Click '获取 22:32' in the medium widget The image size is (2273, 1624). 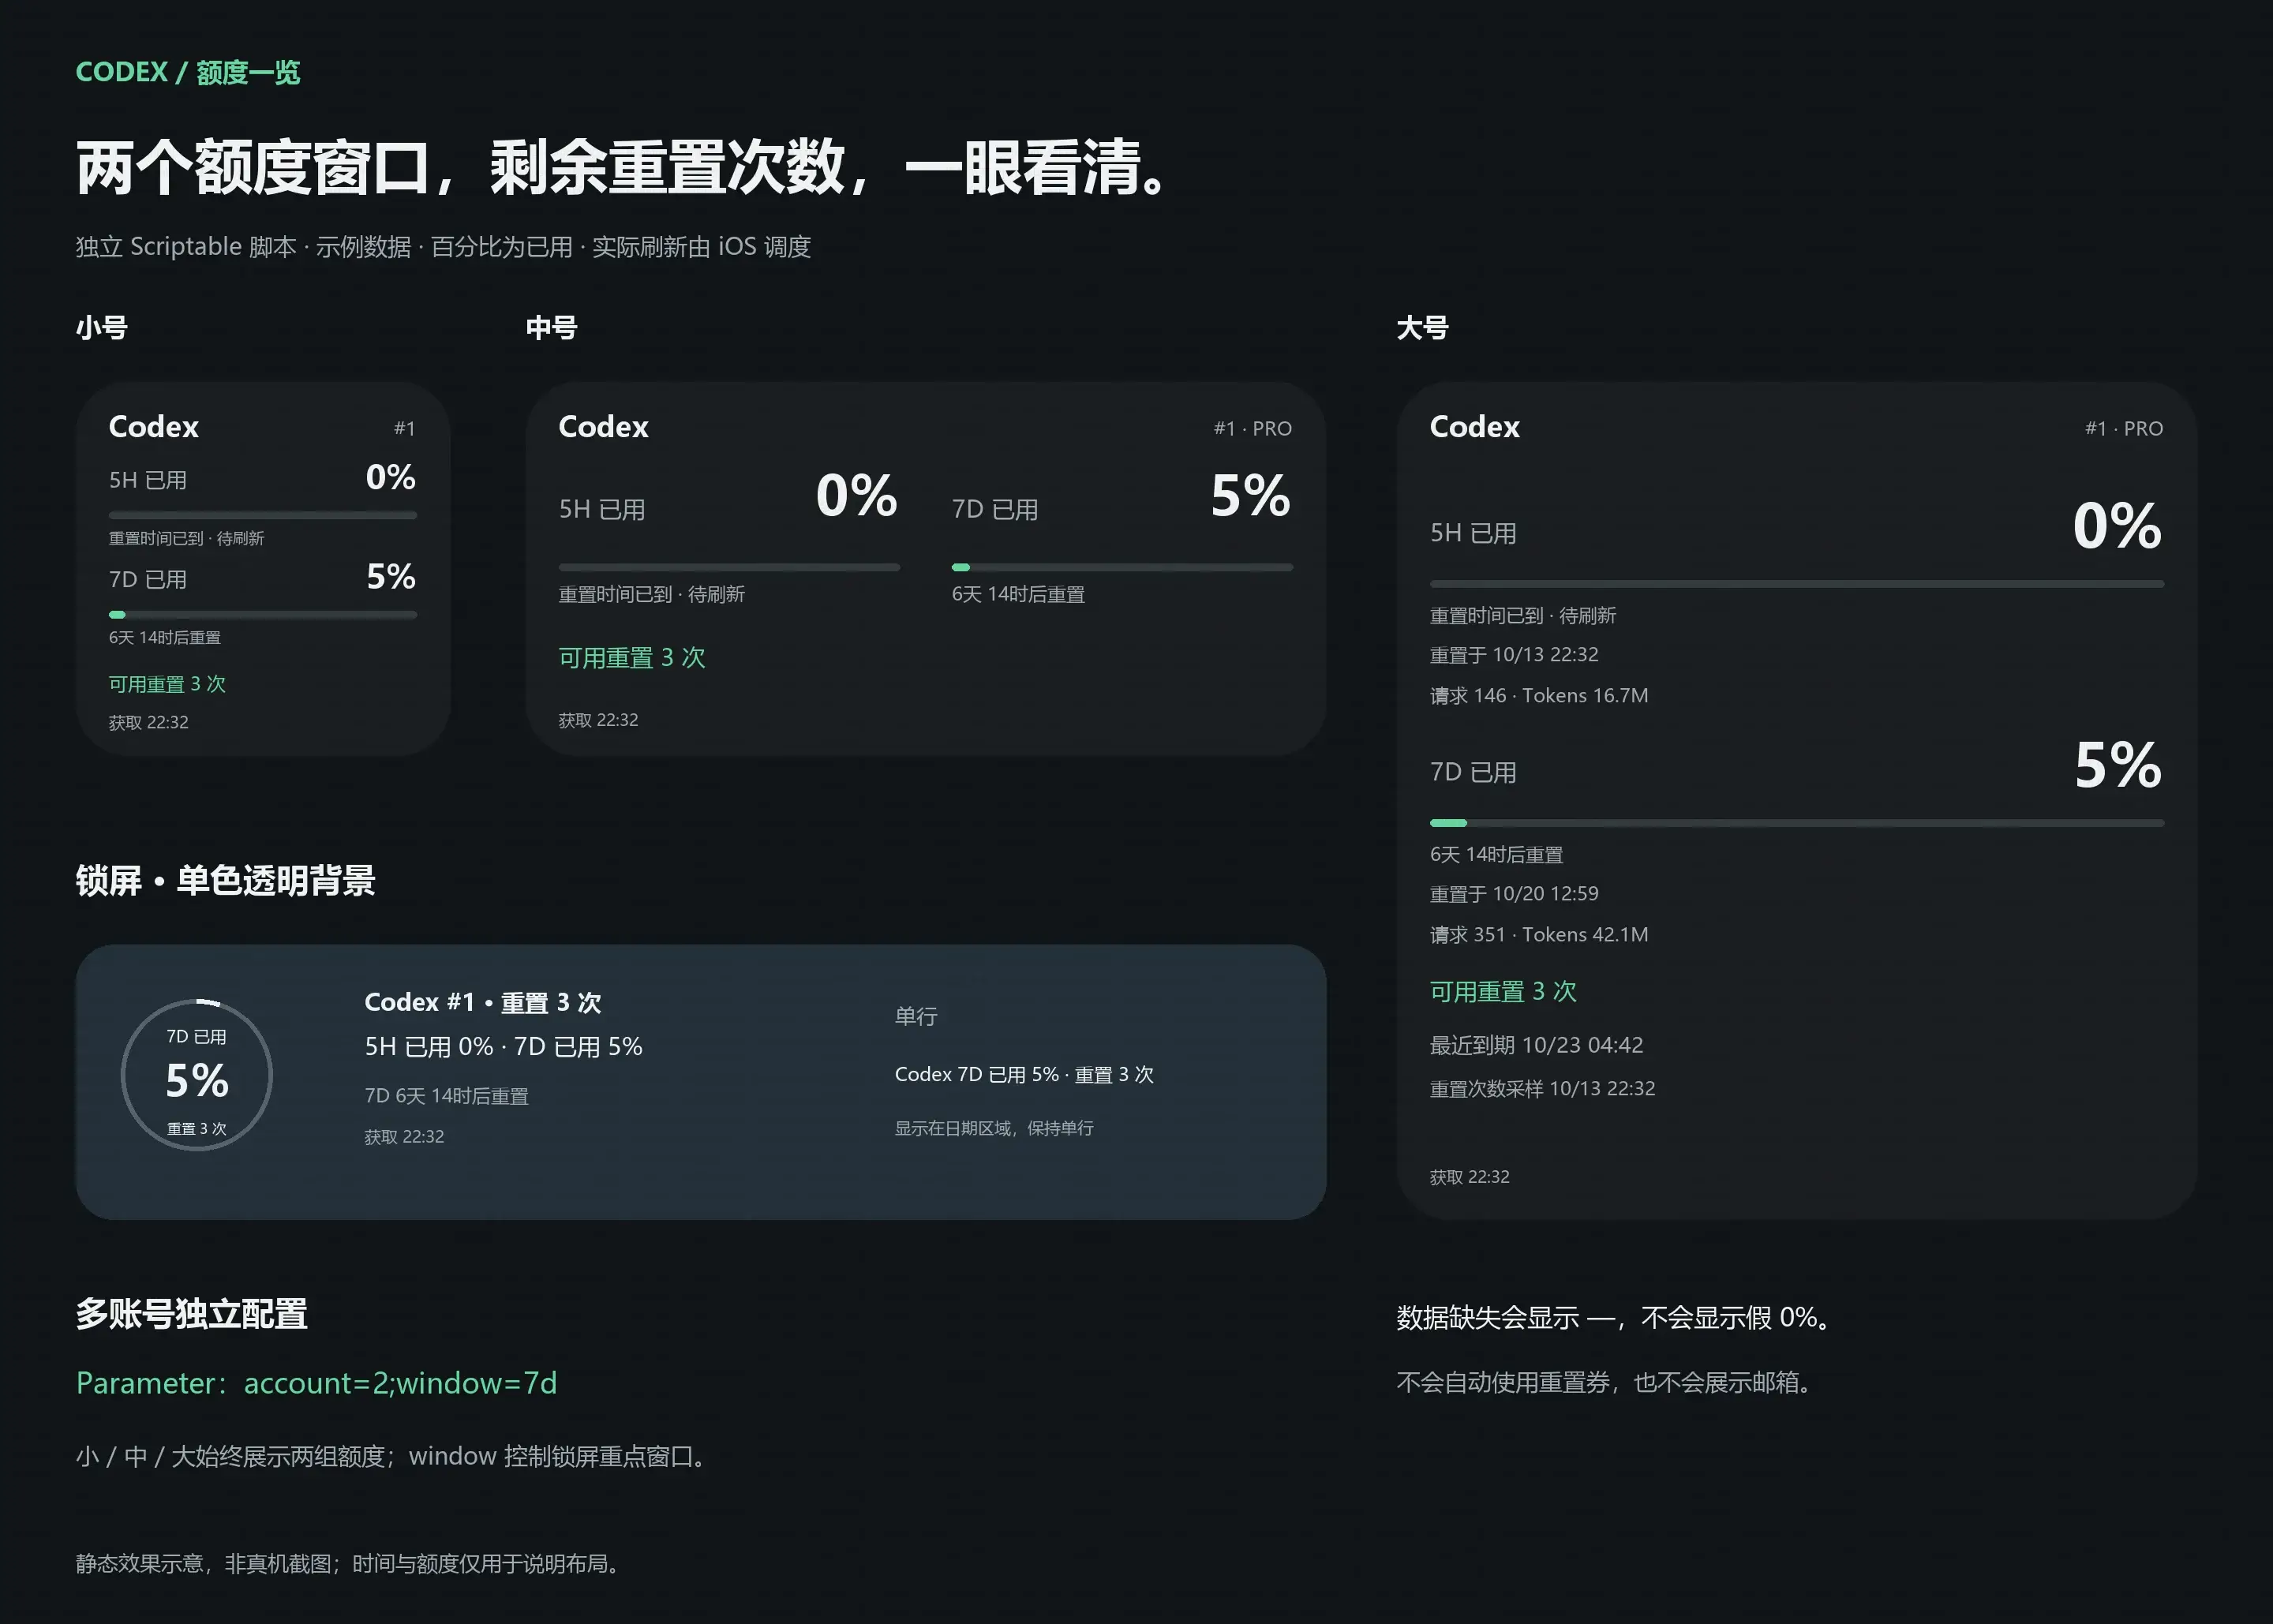click(x=598, y=720)
